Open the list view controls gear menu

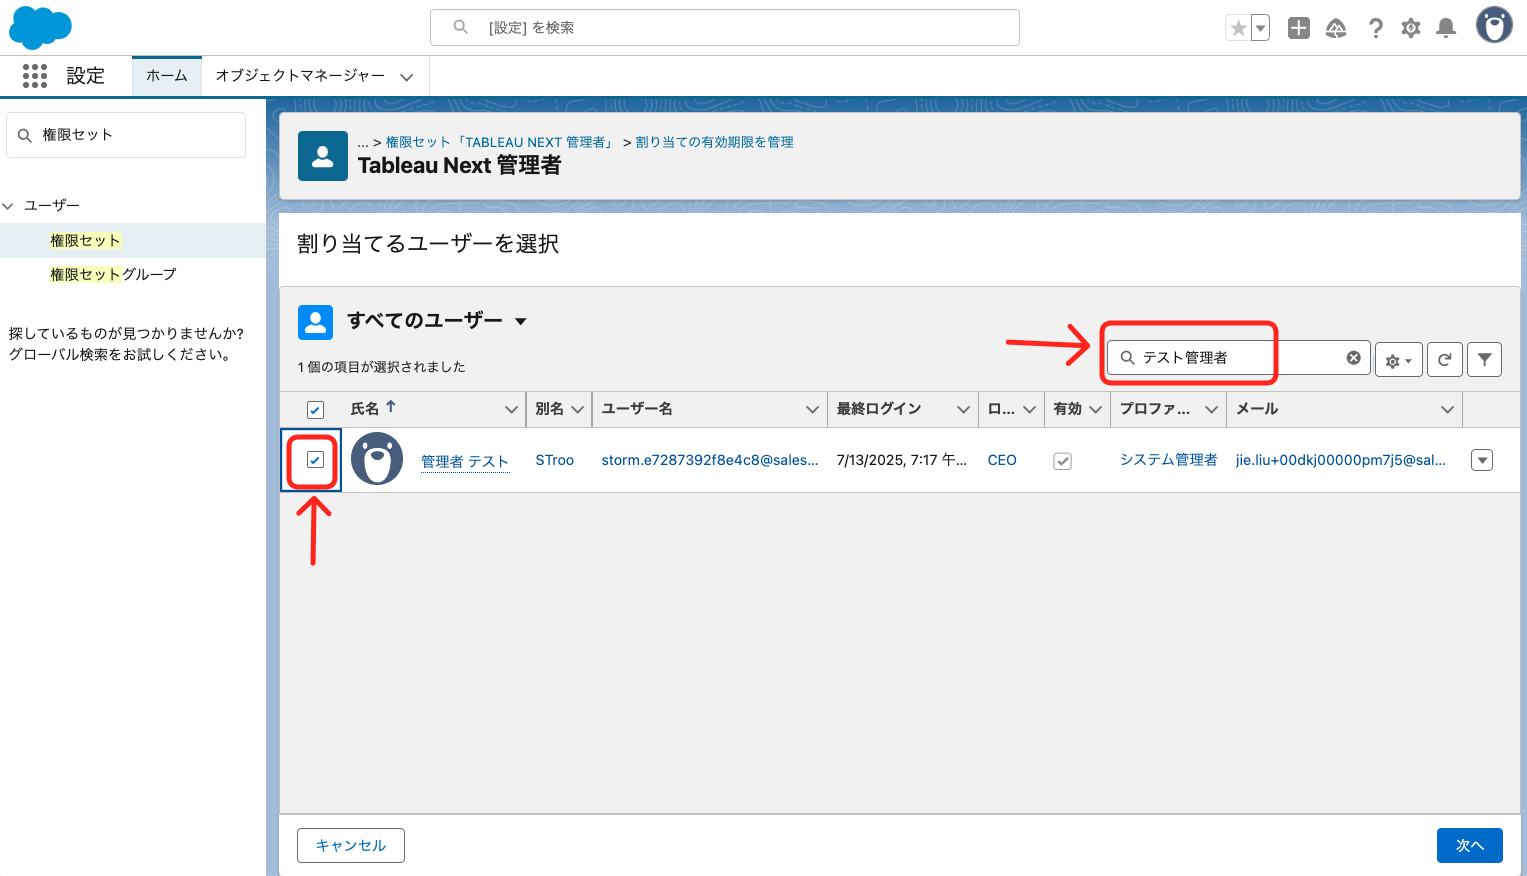1399,360
